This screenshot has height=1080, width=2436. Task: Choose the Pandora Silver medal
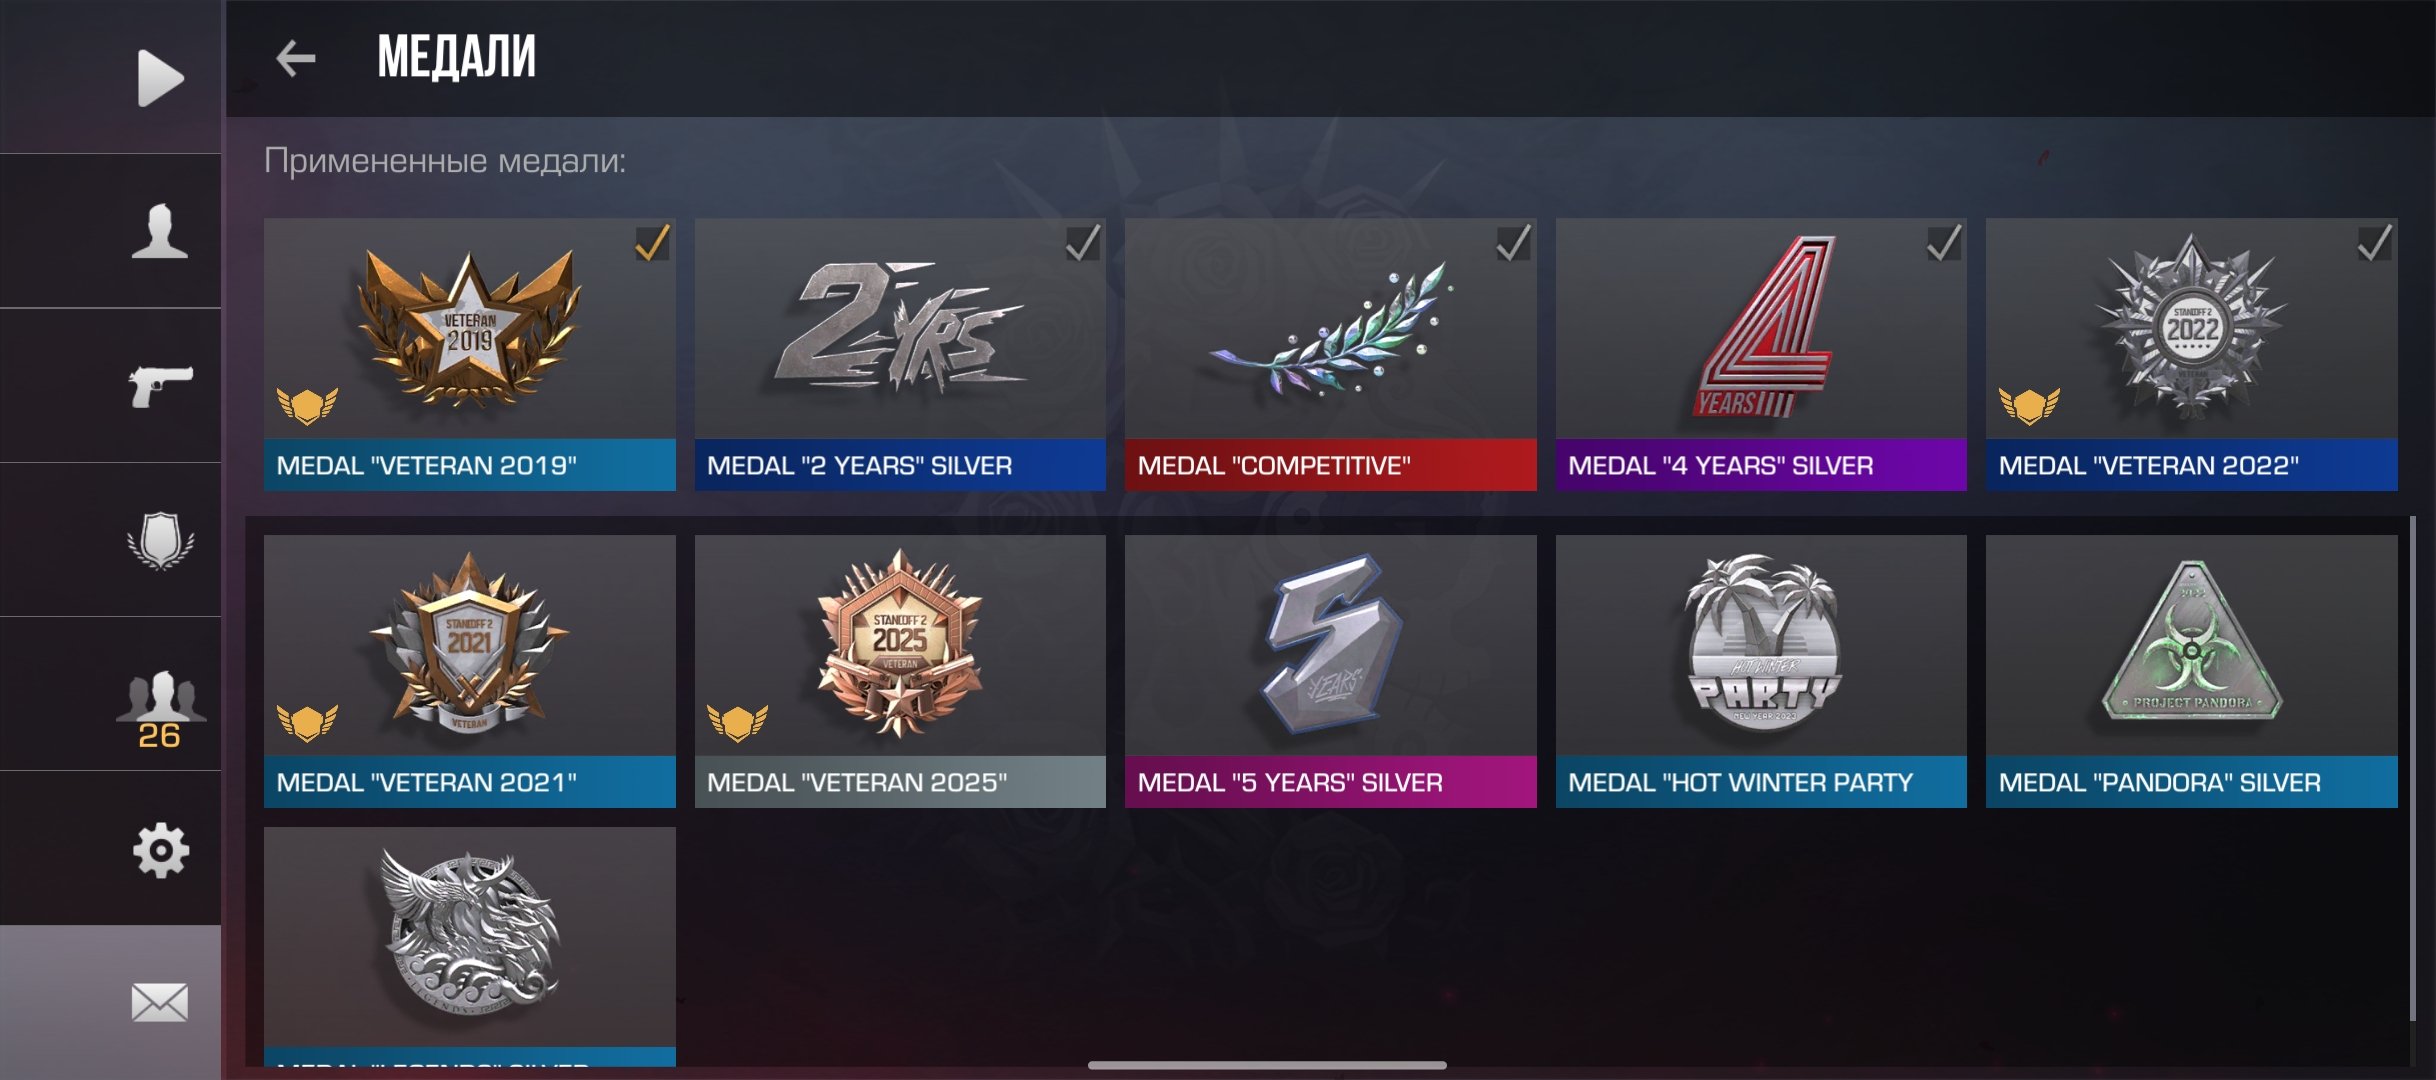pyautogui.click(x=2192, y=671)
